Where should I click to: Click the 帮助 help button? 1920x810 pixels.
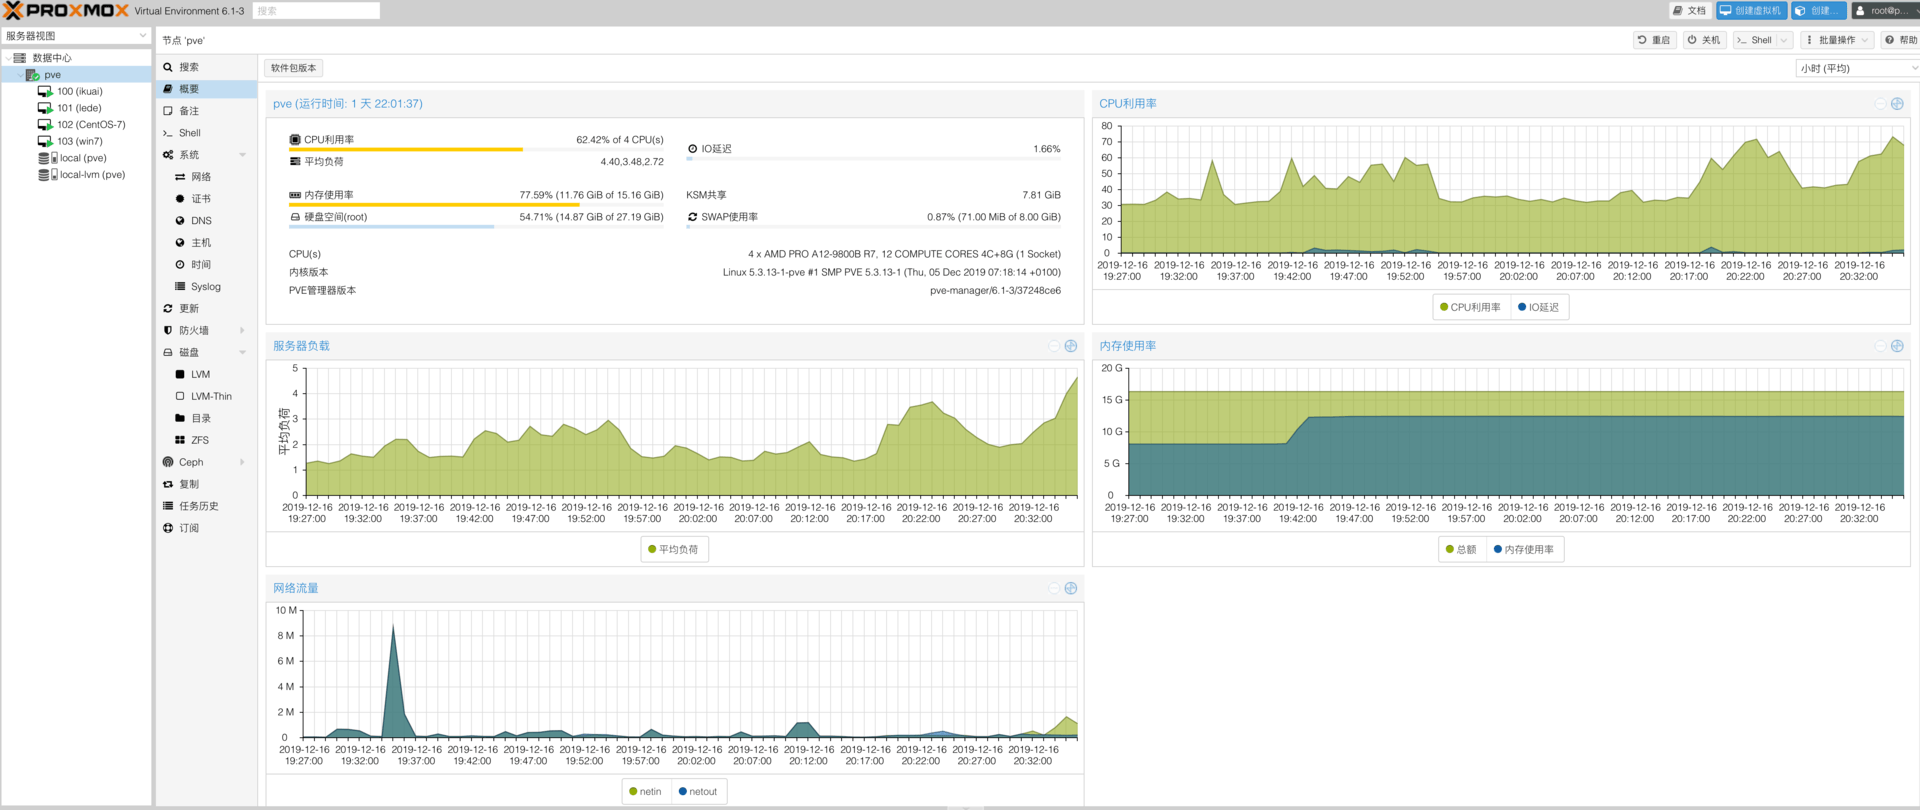click(1901, 40)
